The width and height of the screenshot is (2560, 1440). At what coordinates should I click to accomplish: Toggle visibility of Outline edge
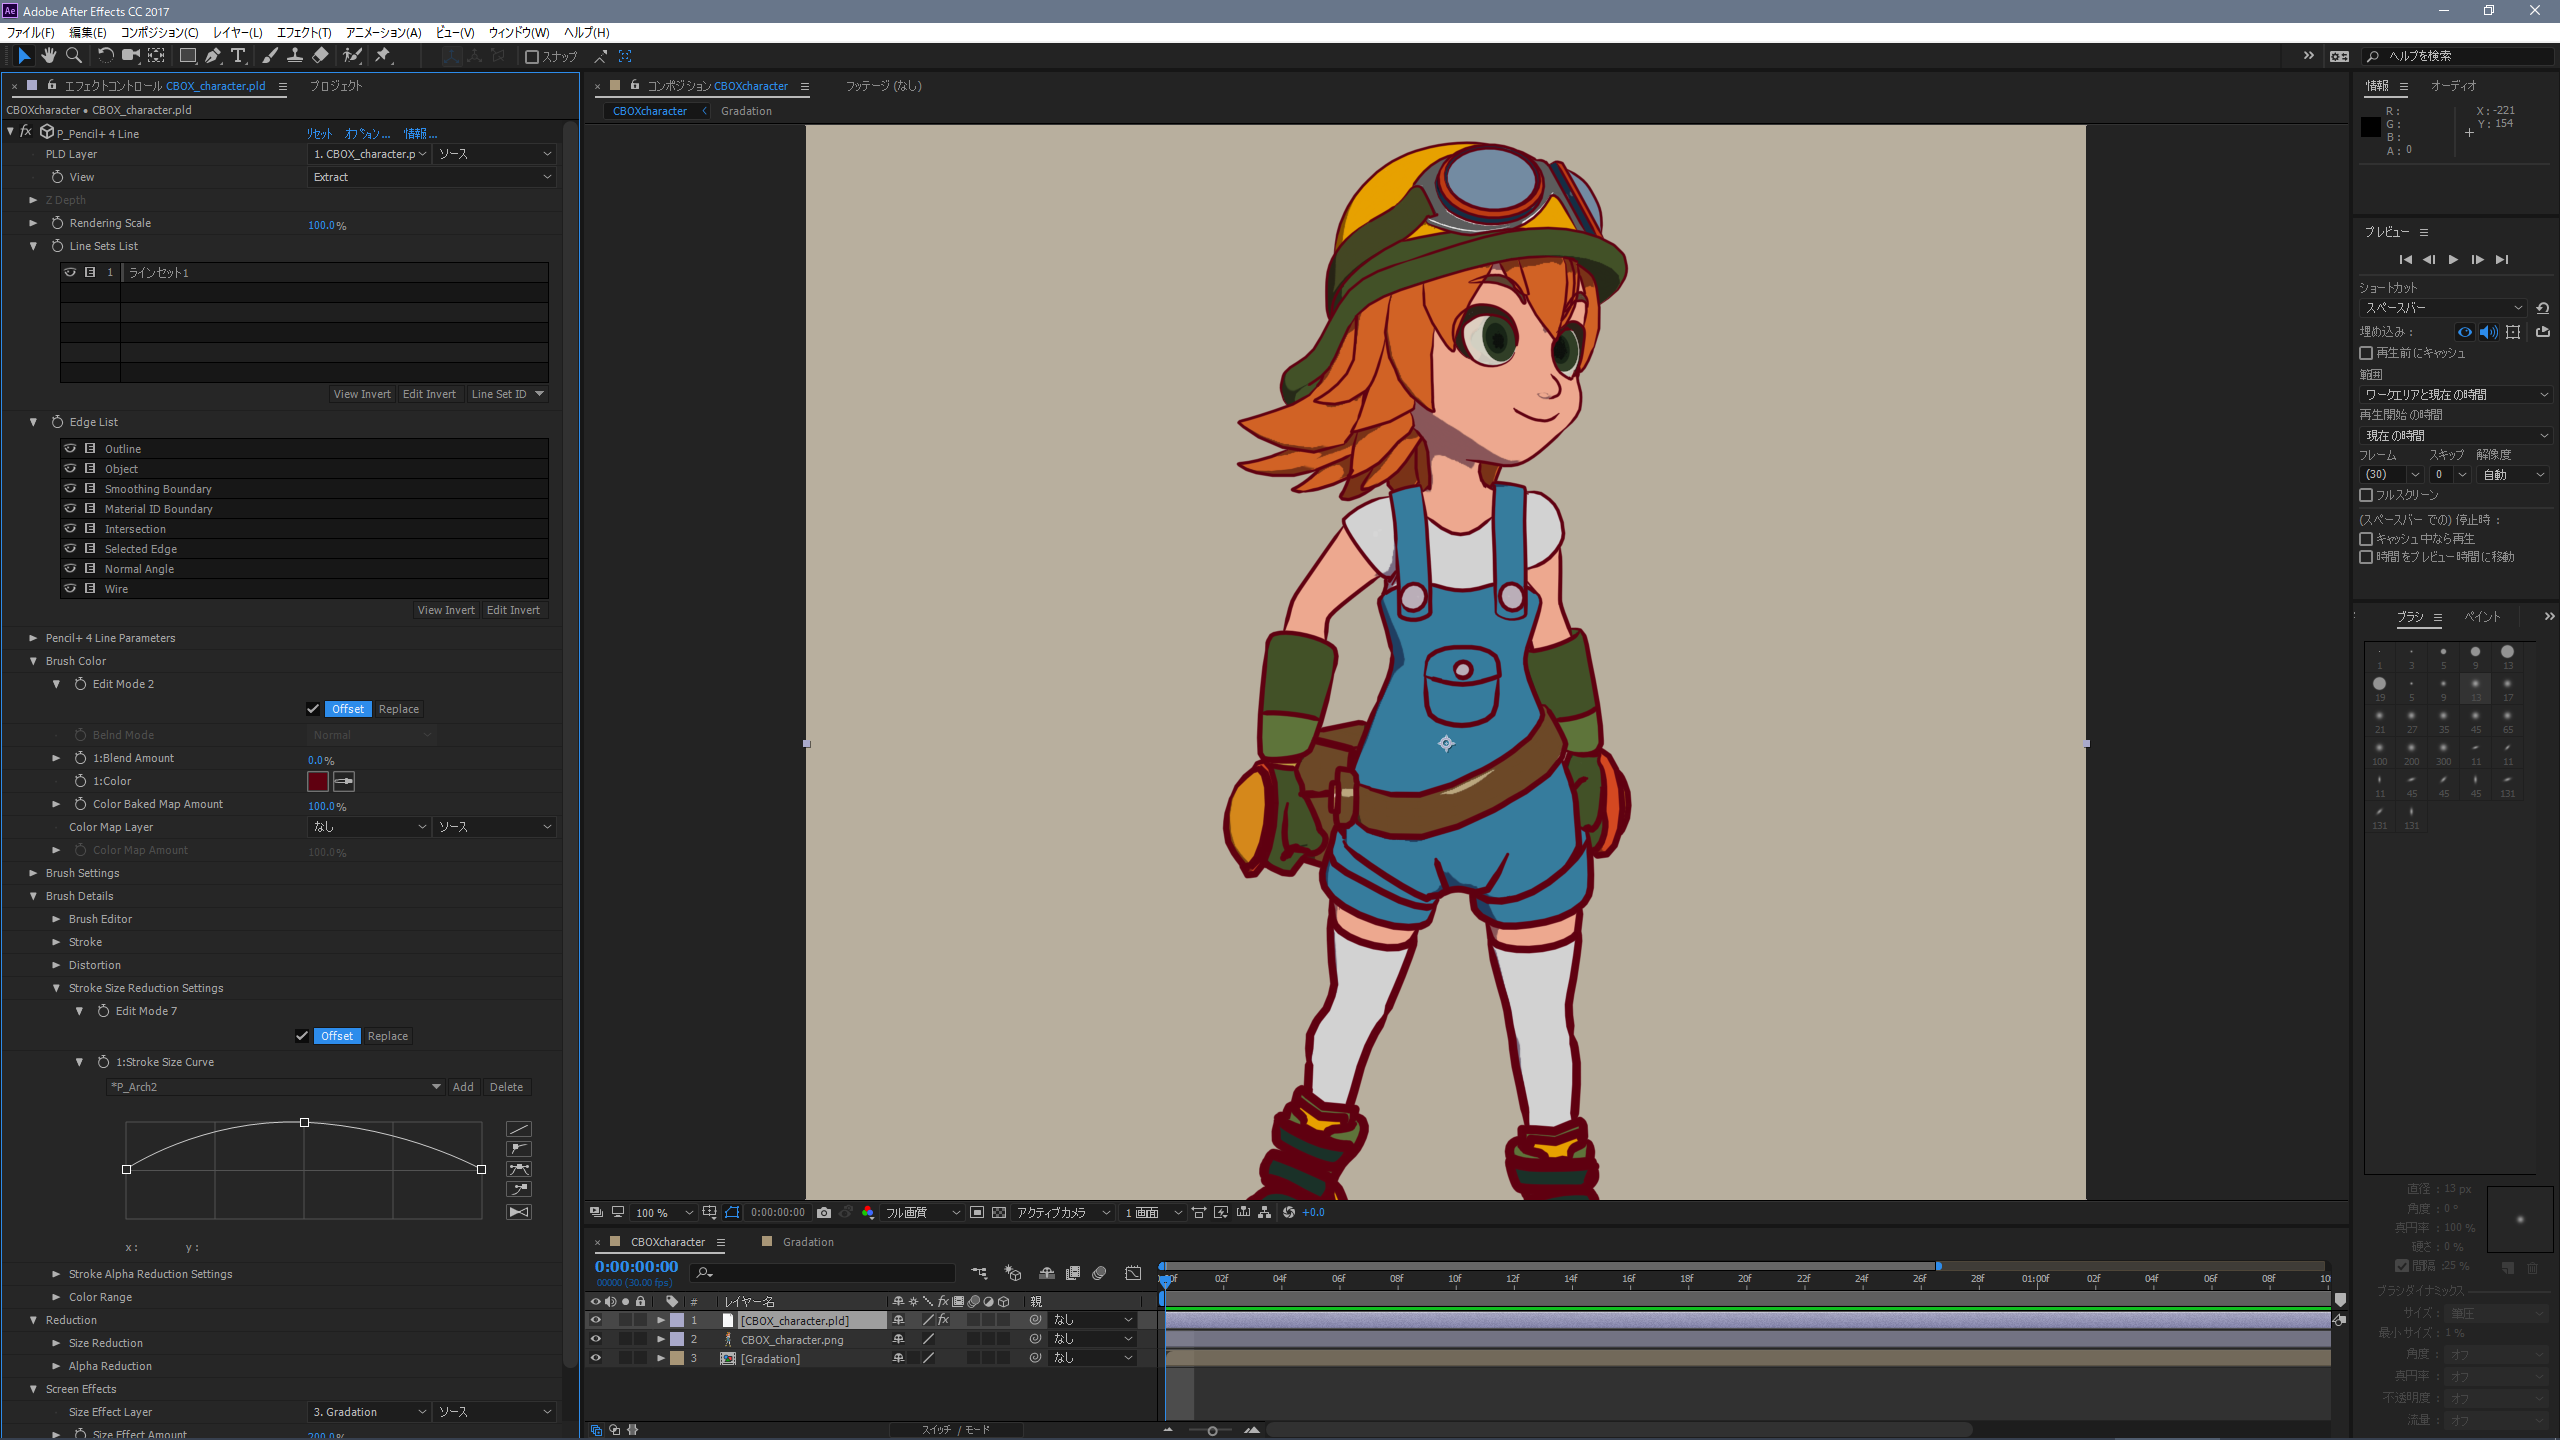70,449
